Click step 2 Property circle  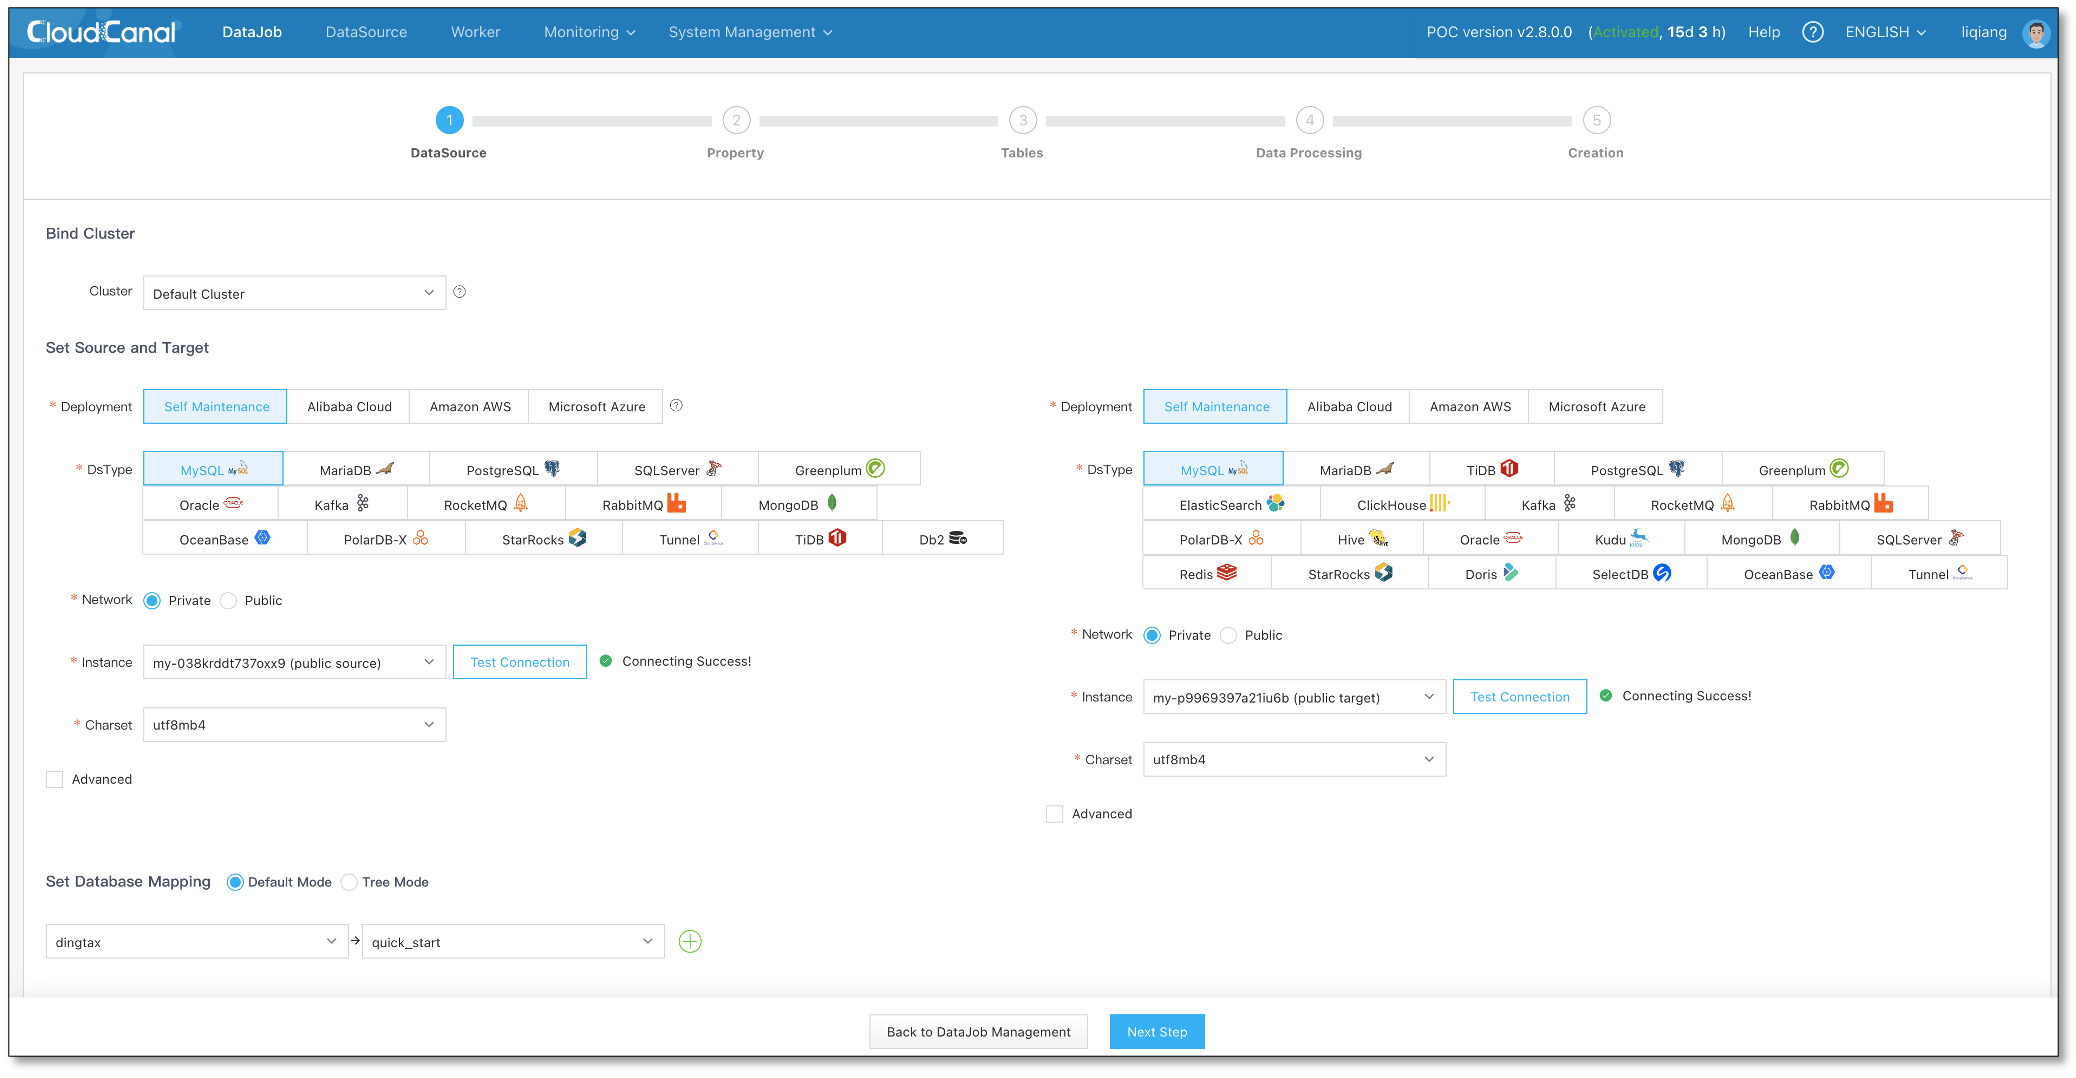click(736, 120)
